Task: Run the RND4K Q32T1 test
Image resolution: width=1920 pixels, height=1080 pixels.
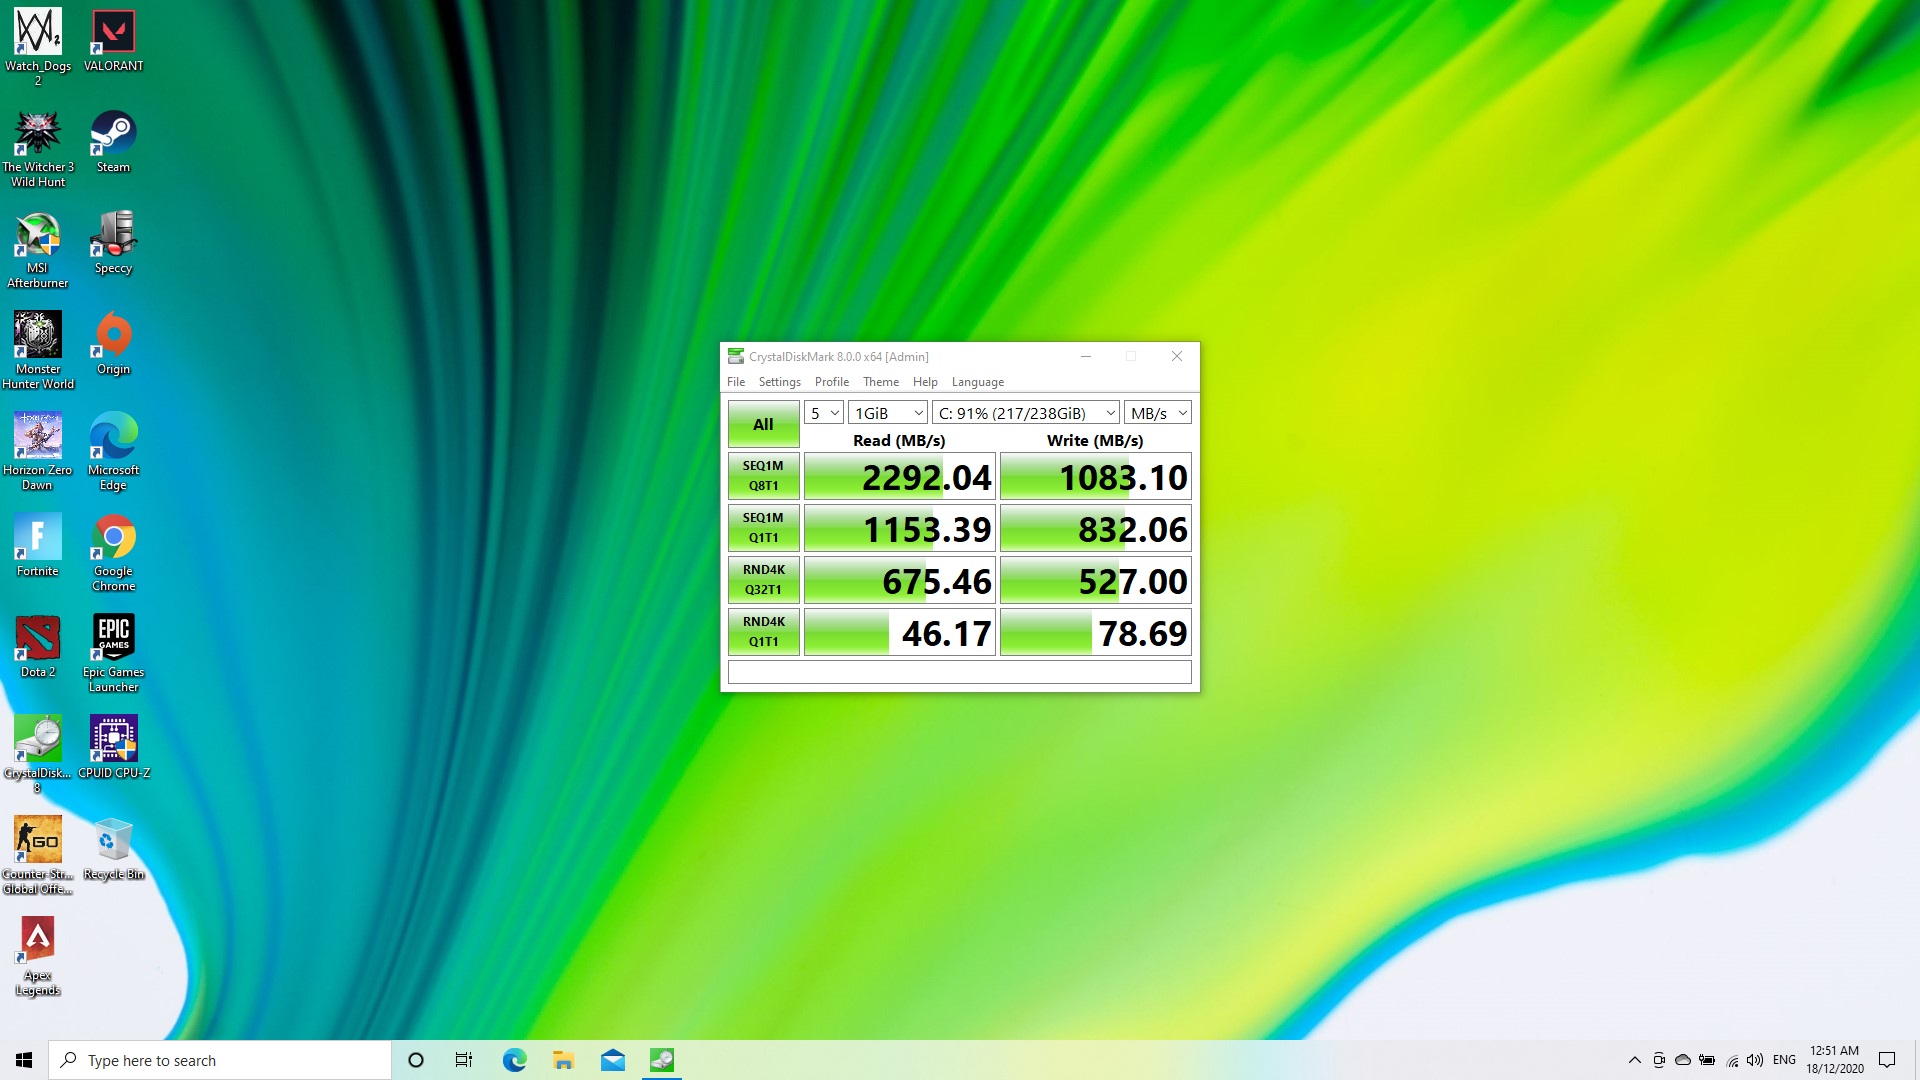Action: click(763, 580)
